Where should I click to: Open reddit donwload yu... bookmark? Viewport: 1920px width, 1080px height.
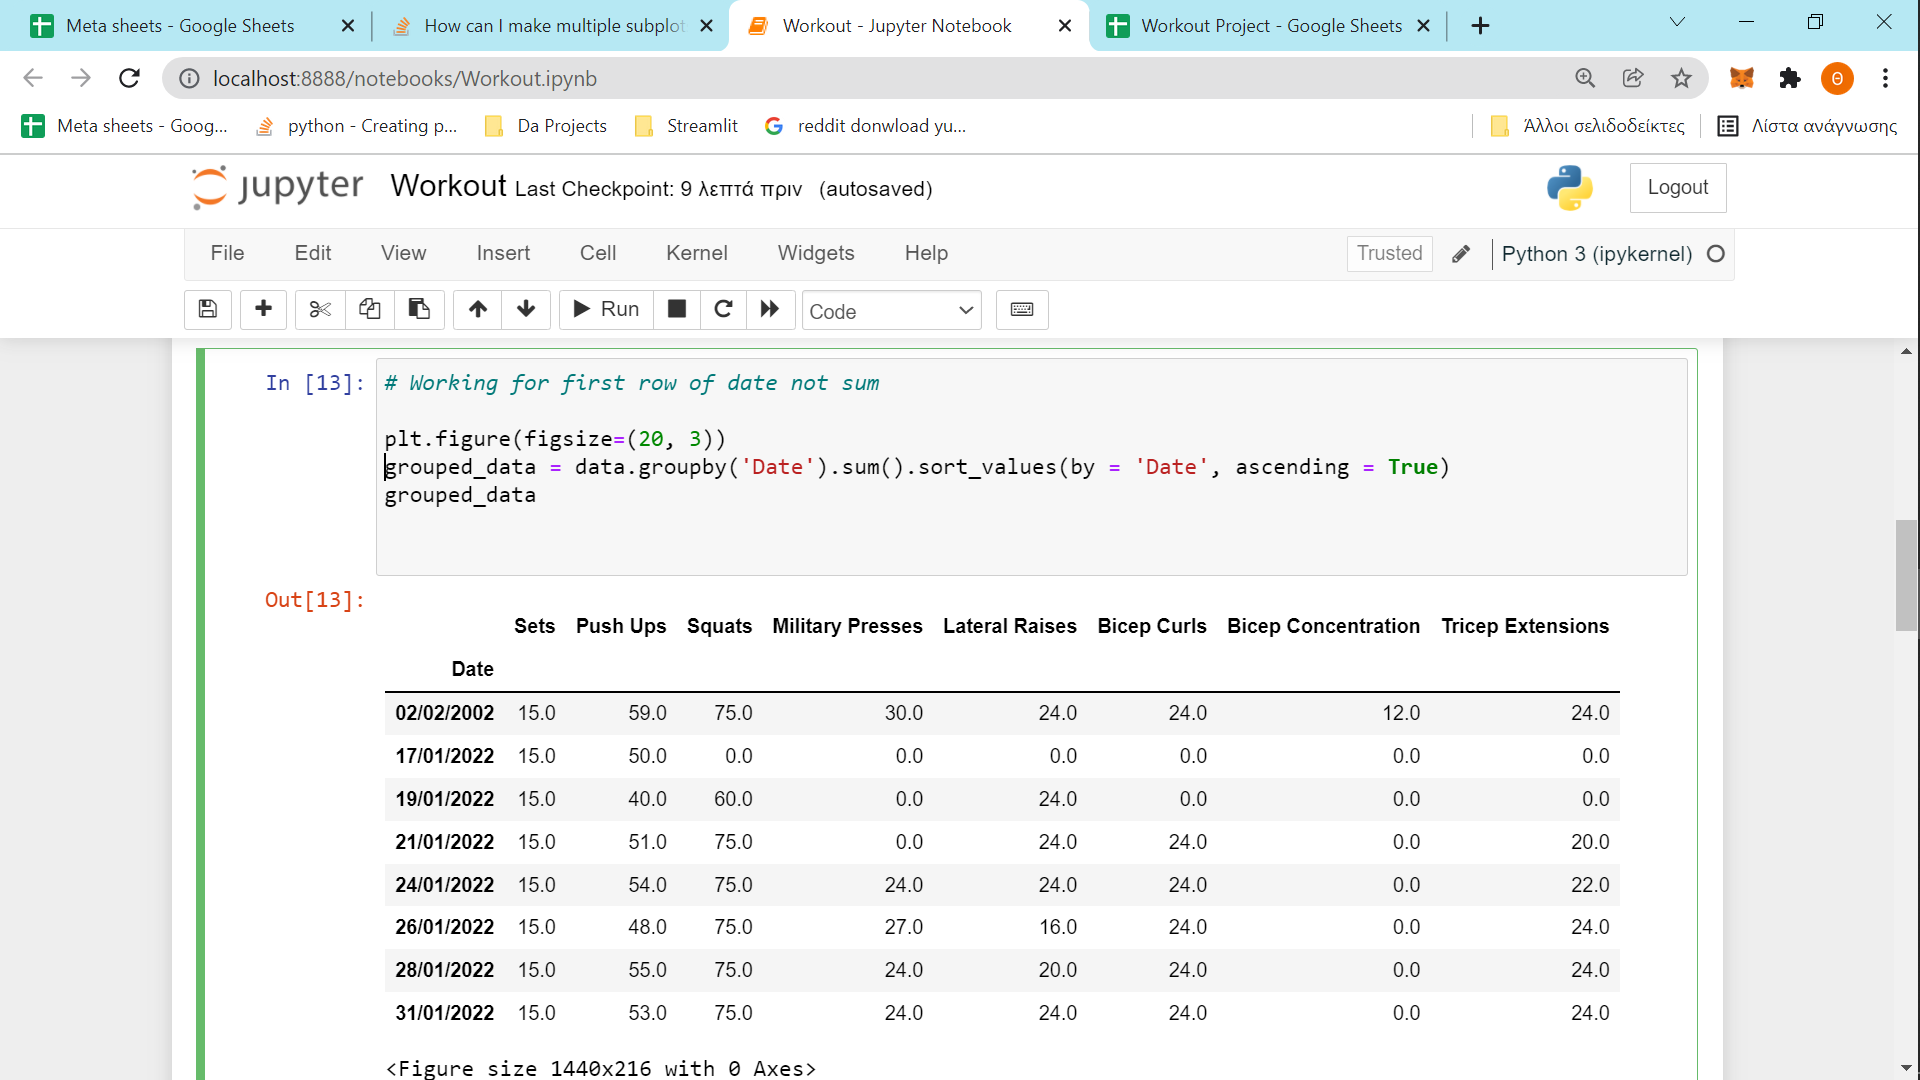pyautogui.click(x=865, y=126)
